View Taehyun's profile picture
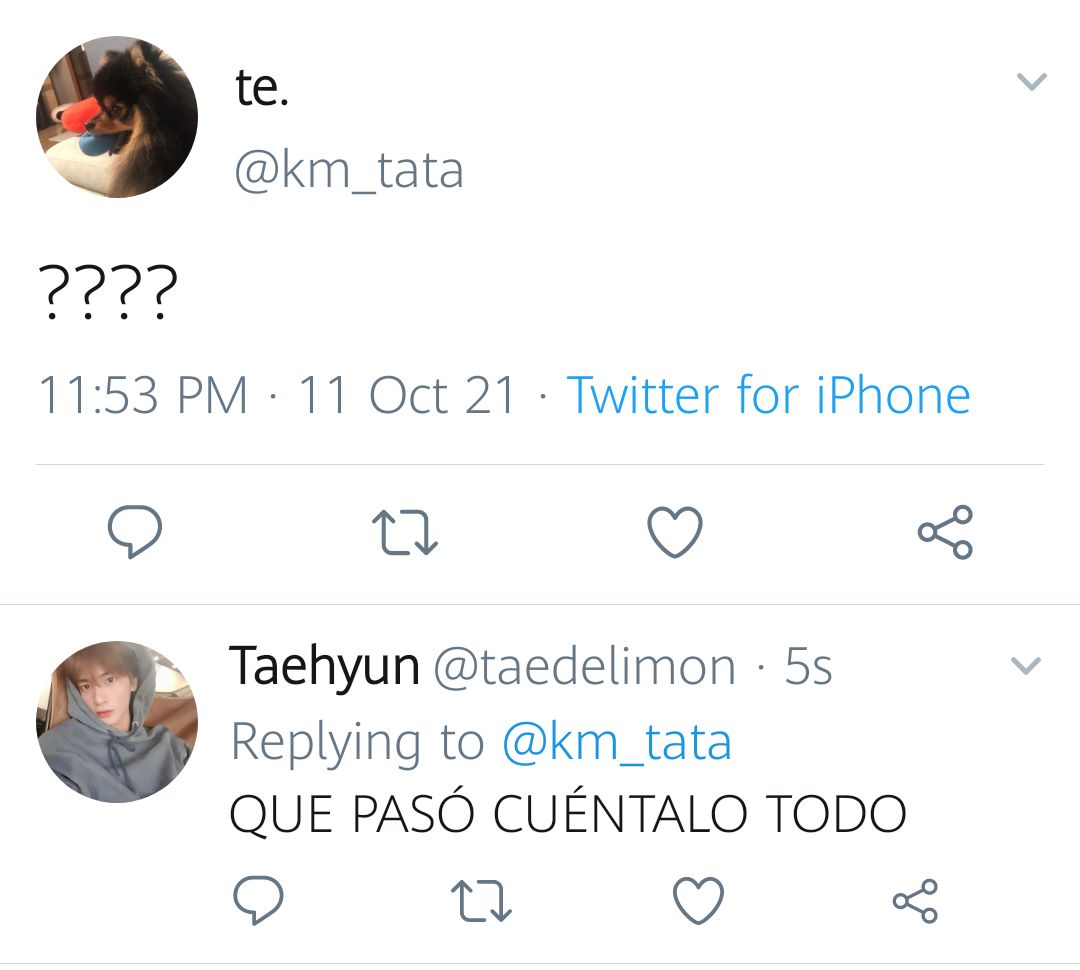 (x=117, y=722)
